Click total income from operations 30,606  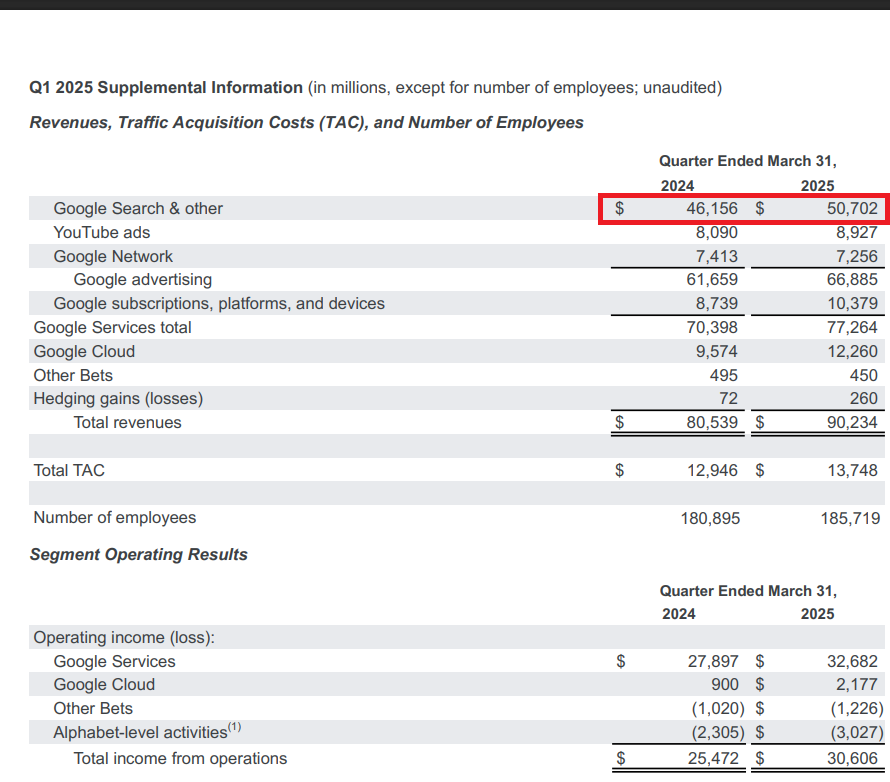point(852,758)
